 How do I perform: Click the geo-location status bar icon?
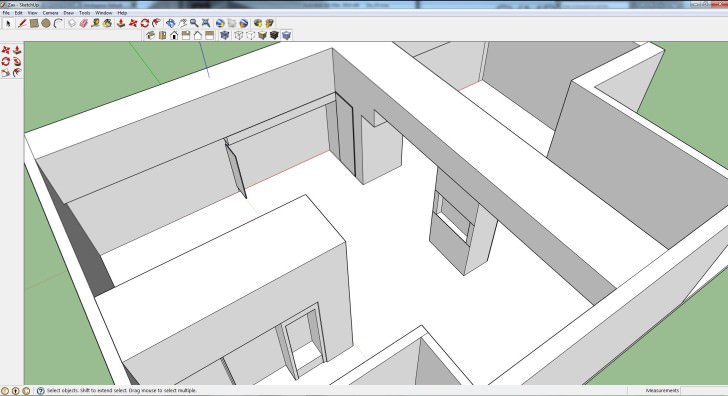click(x=5, y=391)
